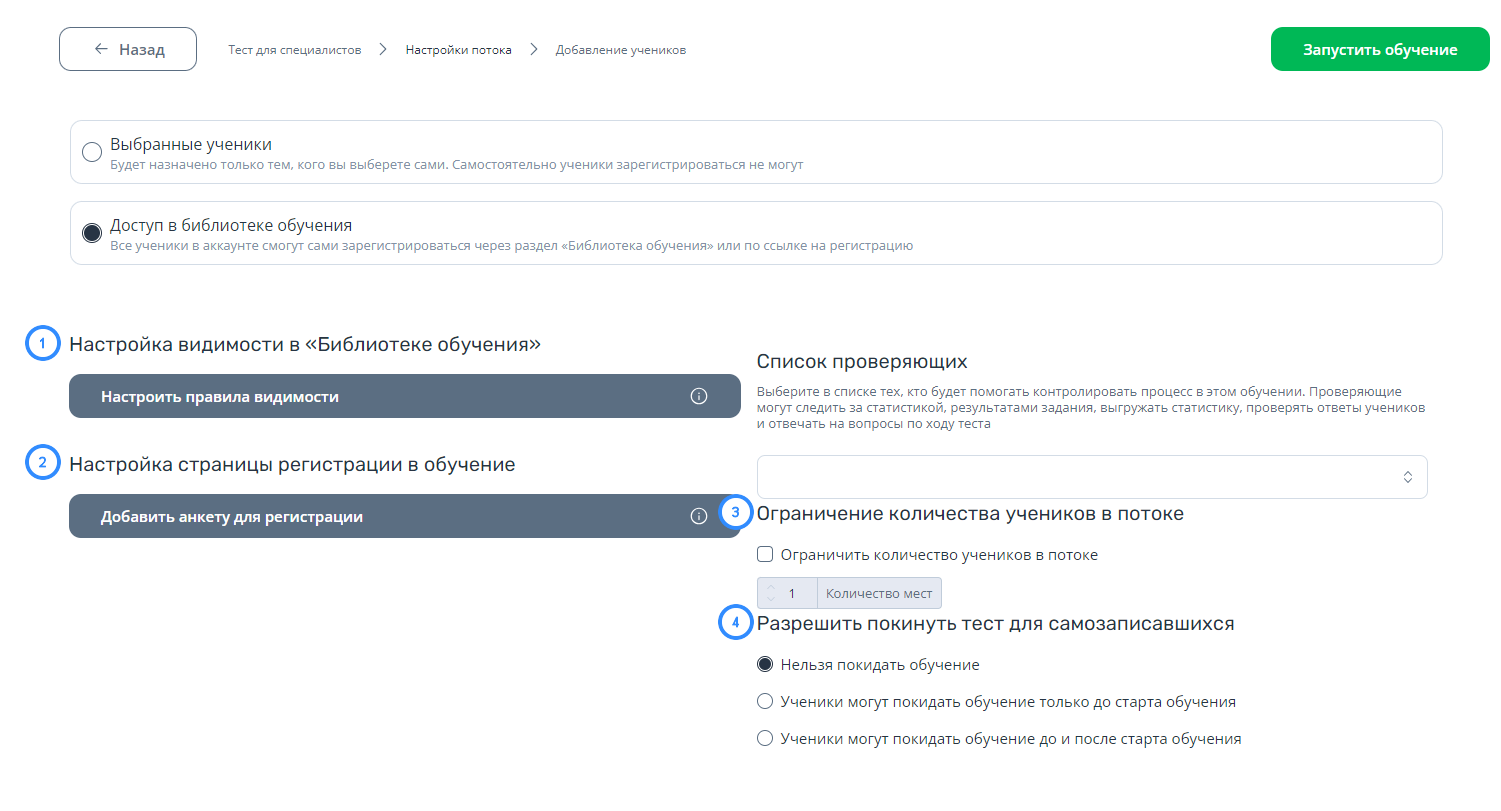Click heading 'Список проверяющих'
The width and height of the screenshot is (1501, 811).
[862, 361]
